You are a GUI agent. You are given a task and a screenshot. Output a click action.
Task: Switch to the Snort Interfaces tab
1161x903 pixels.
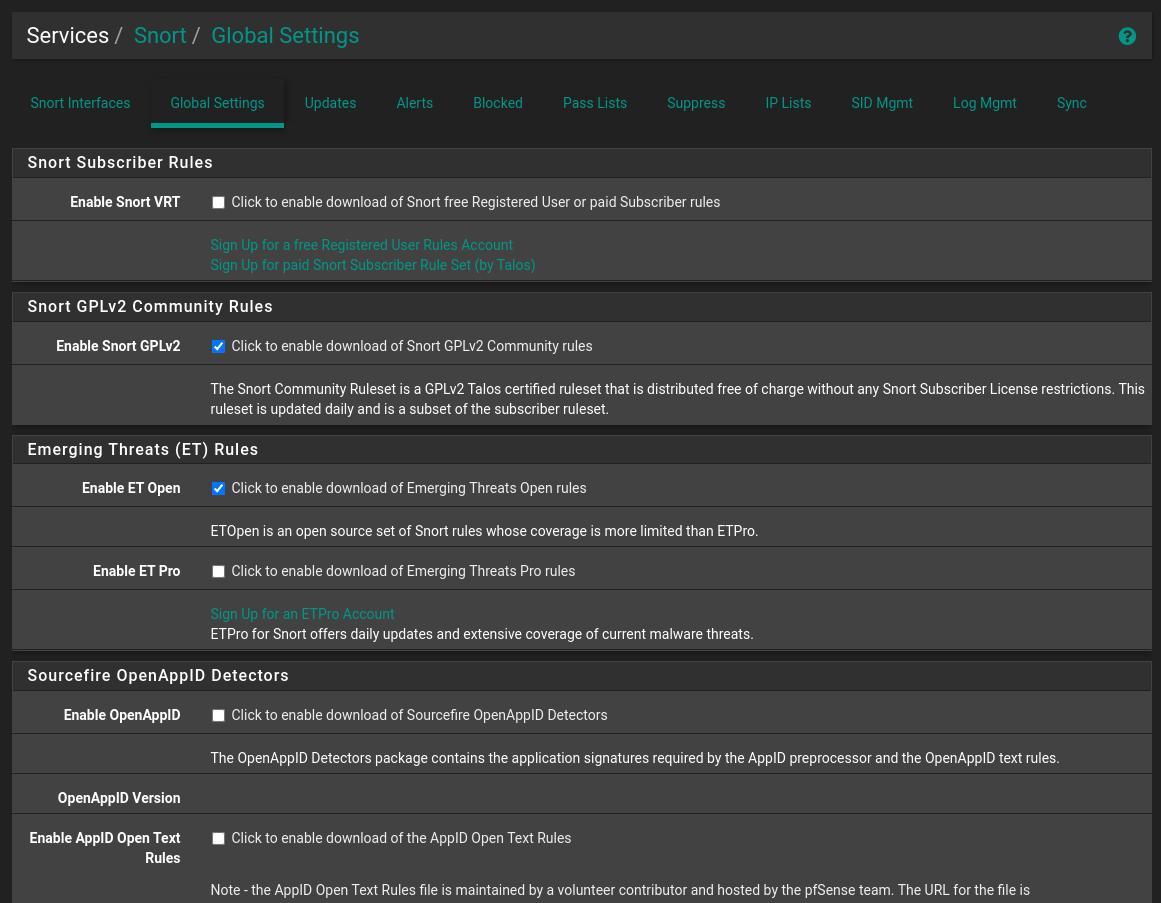coord(80,103)
